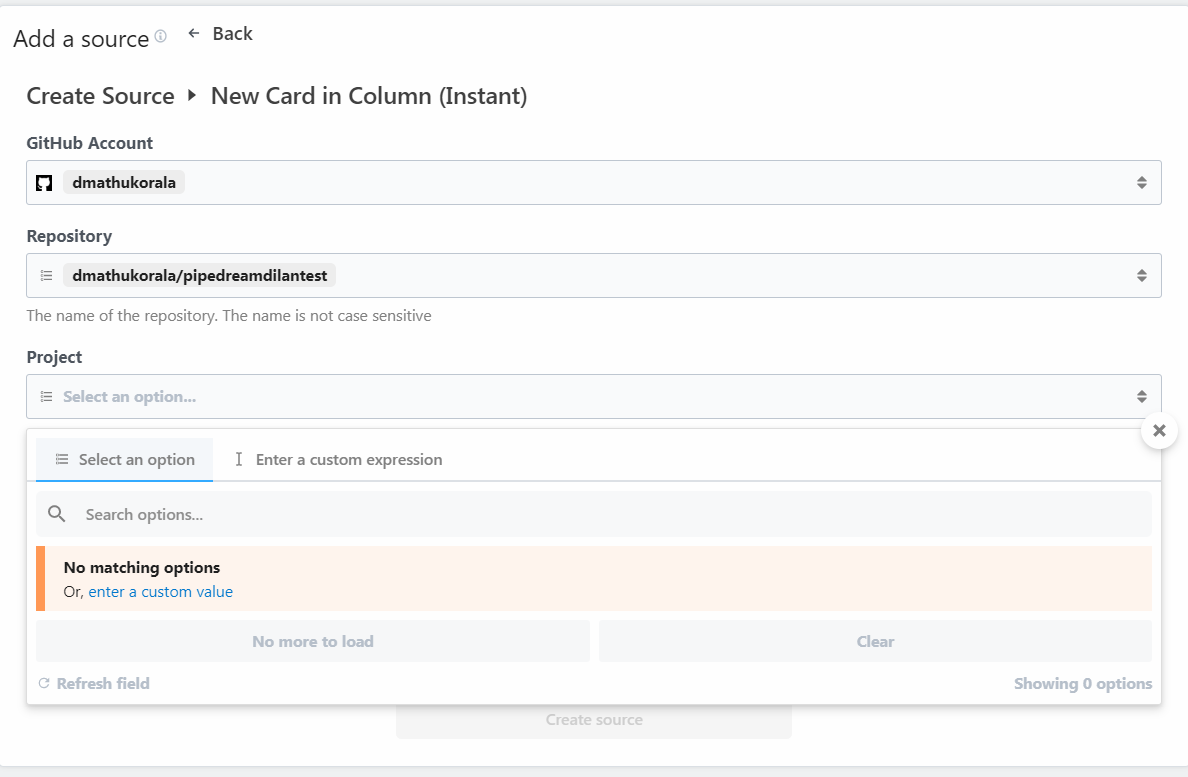Click the Search options input field
Image resolution: width=1188 pixels, height=777 pixels.
[594, 515]
